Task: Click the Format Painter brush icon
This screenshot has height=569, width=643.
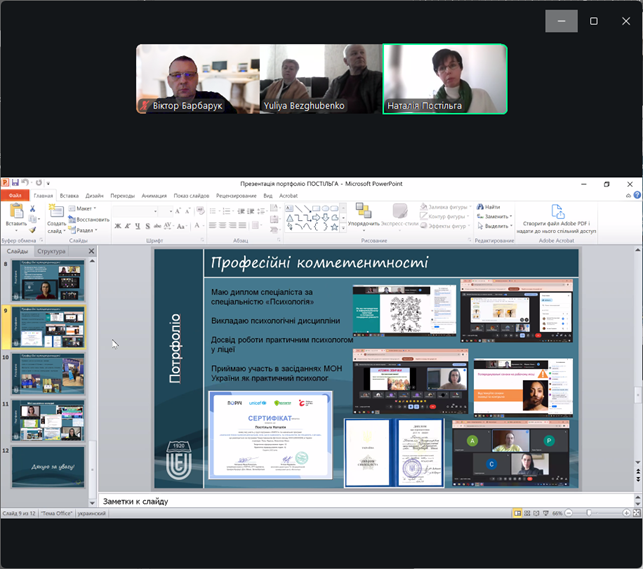Action: click(32, 230)
